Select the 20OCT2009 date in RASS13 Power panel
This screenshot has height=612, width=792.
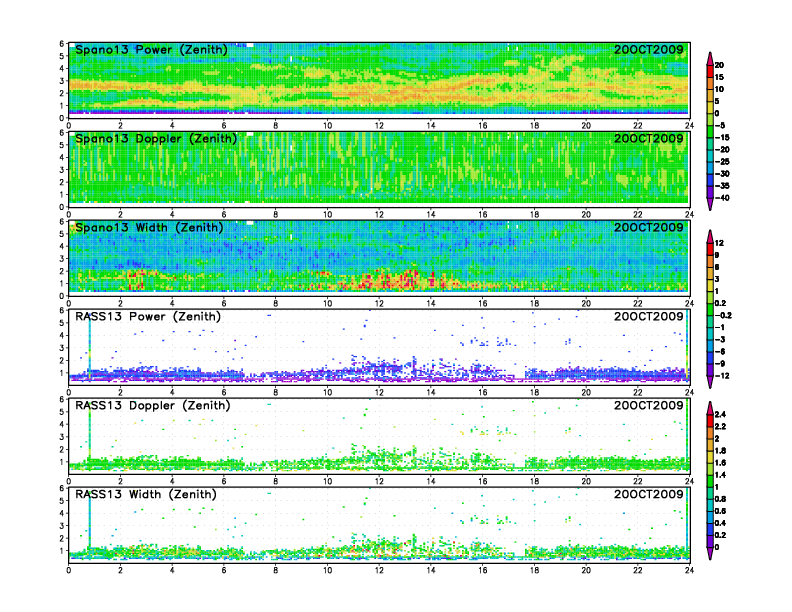pos(649,316)
